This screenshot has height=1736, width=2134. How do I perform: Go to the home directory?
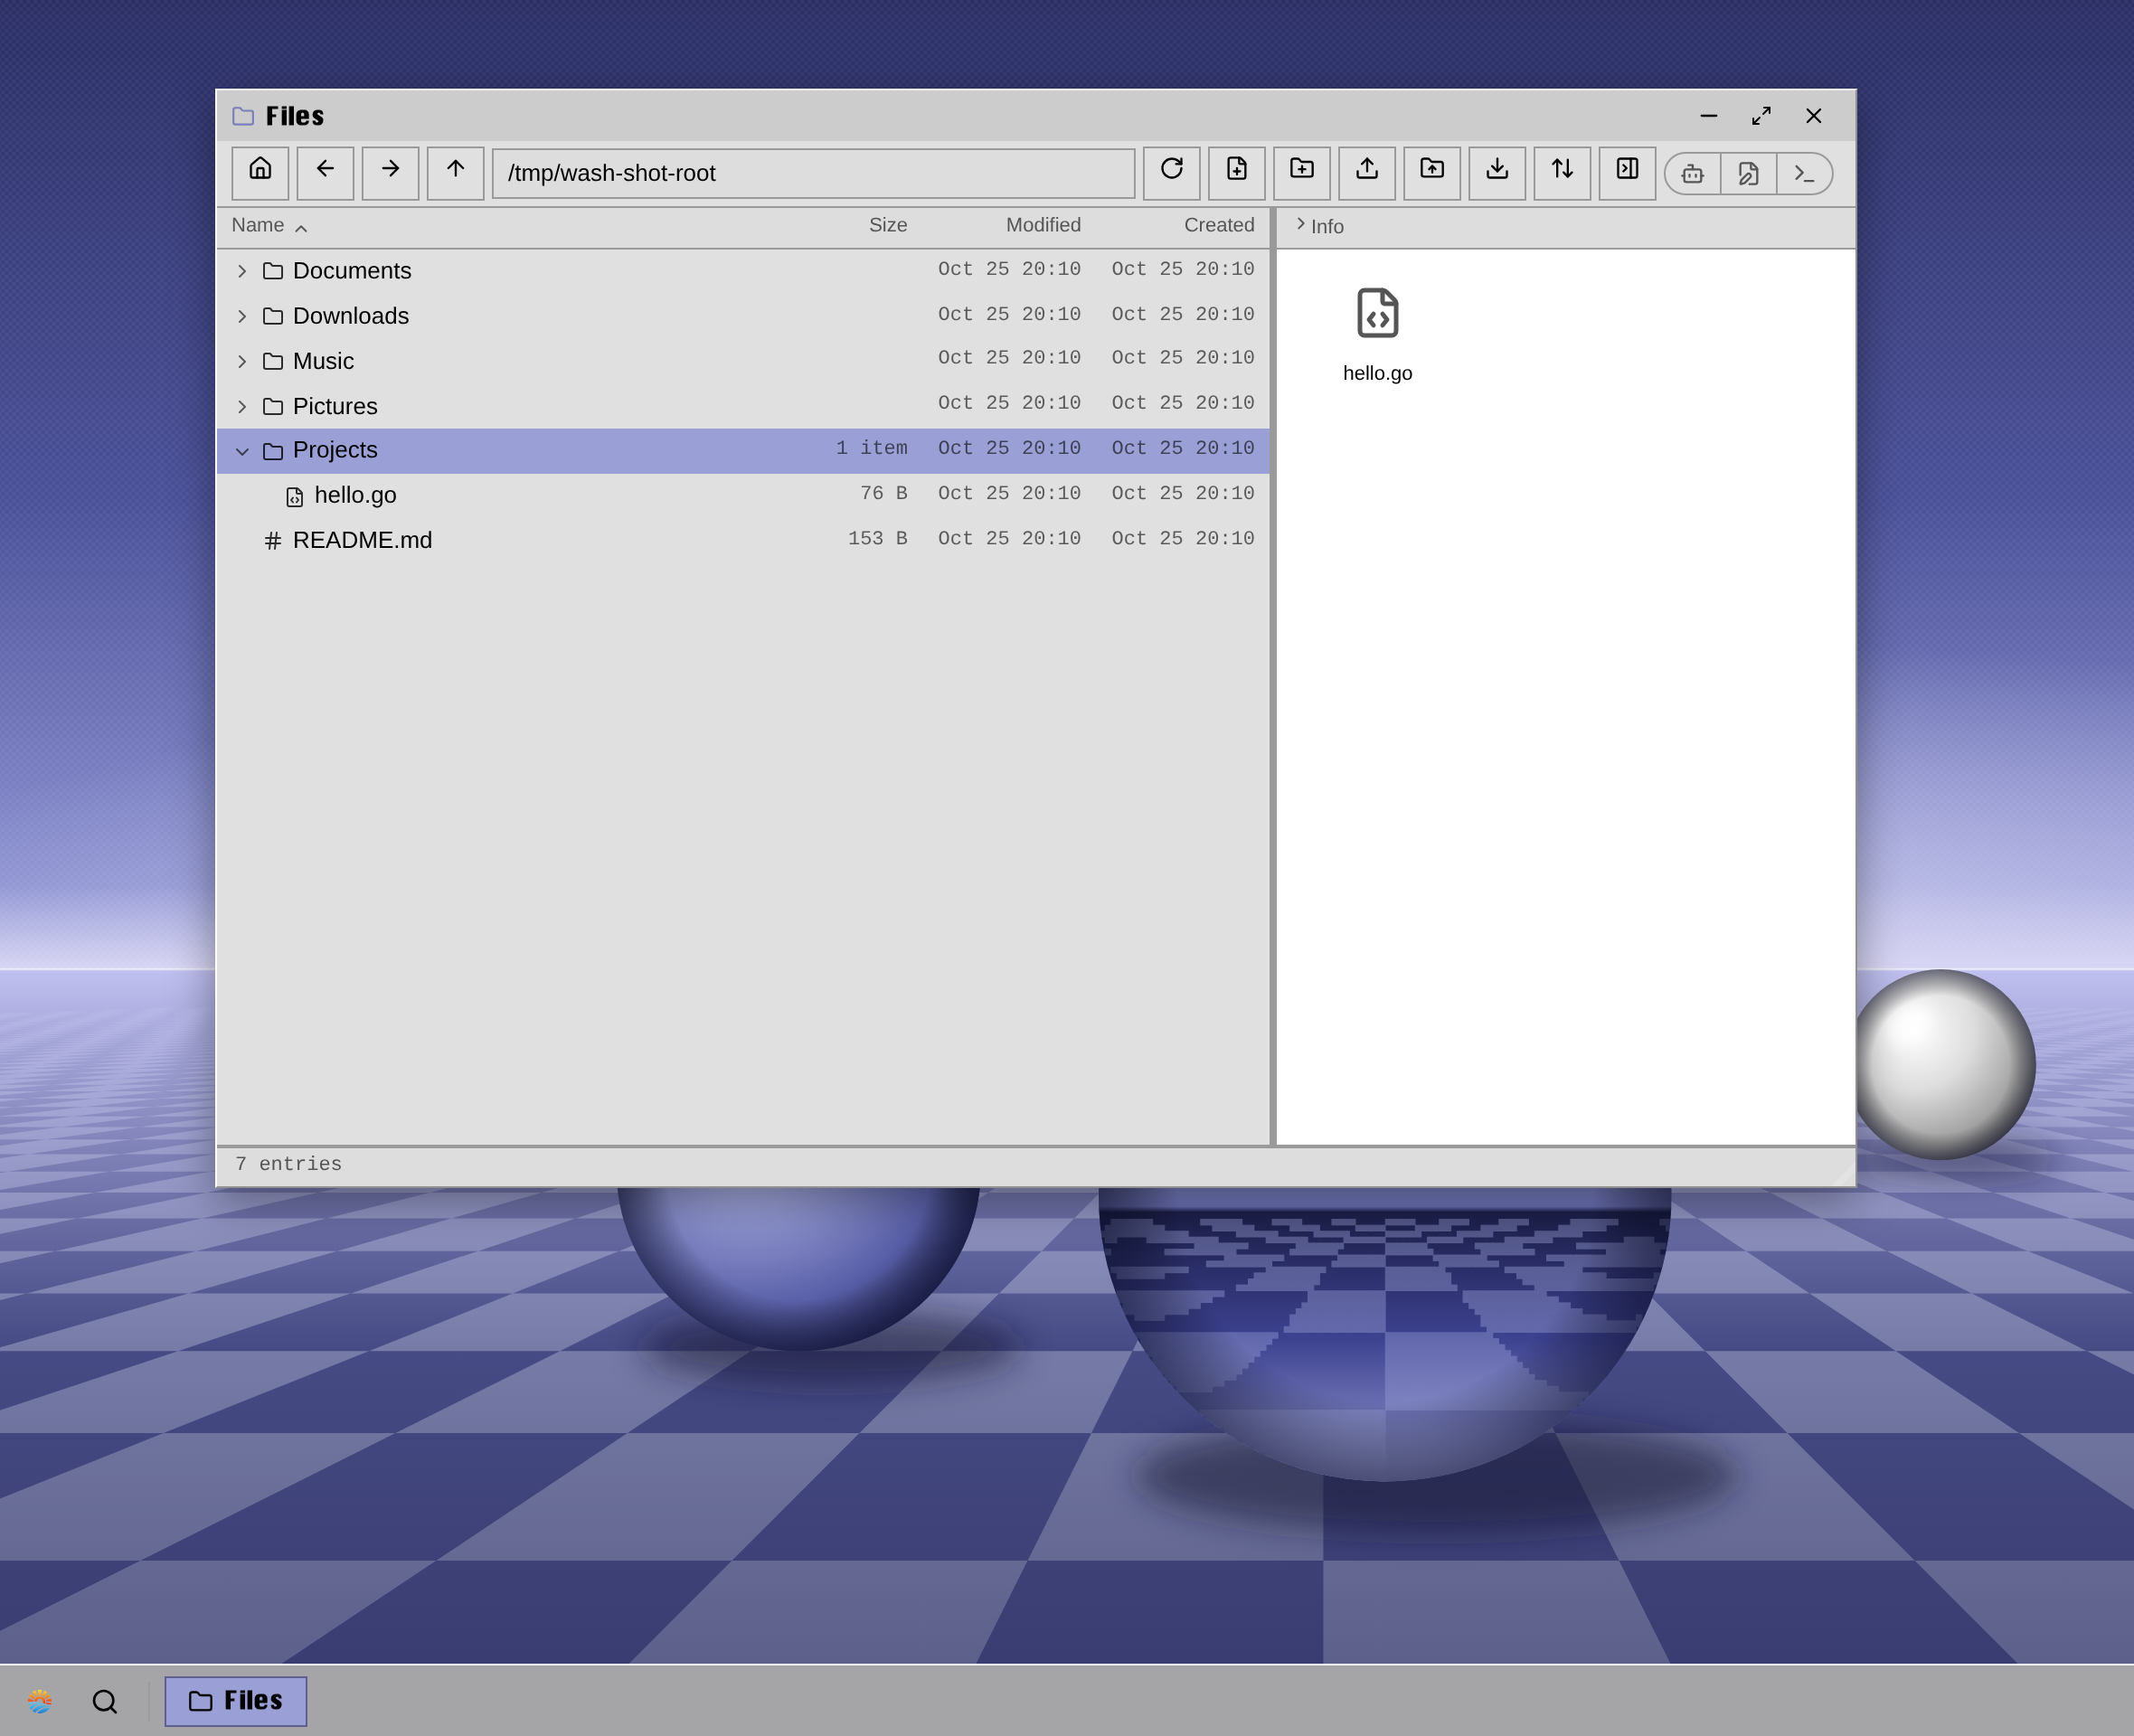pos(260,173)
